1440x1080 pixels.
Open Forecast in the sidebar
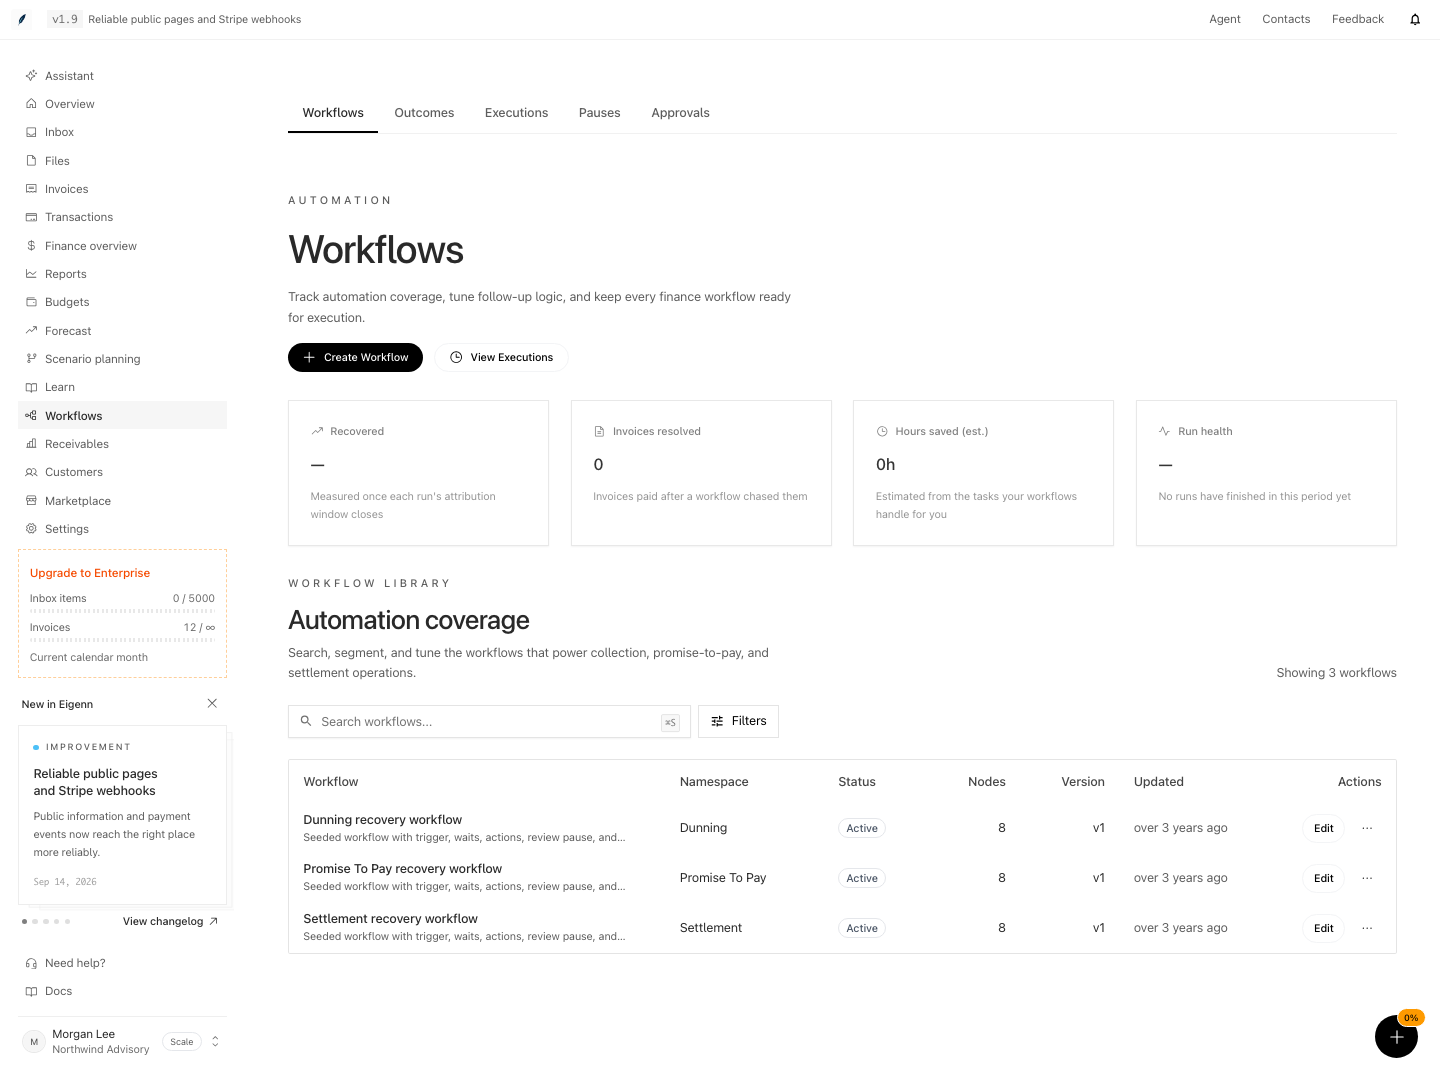pos(122,331)
